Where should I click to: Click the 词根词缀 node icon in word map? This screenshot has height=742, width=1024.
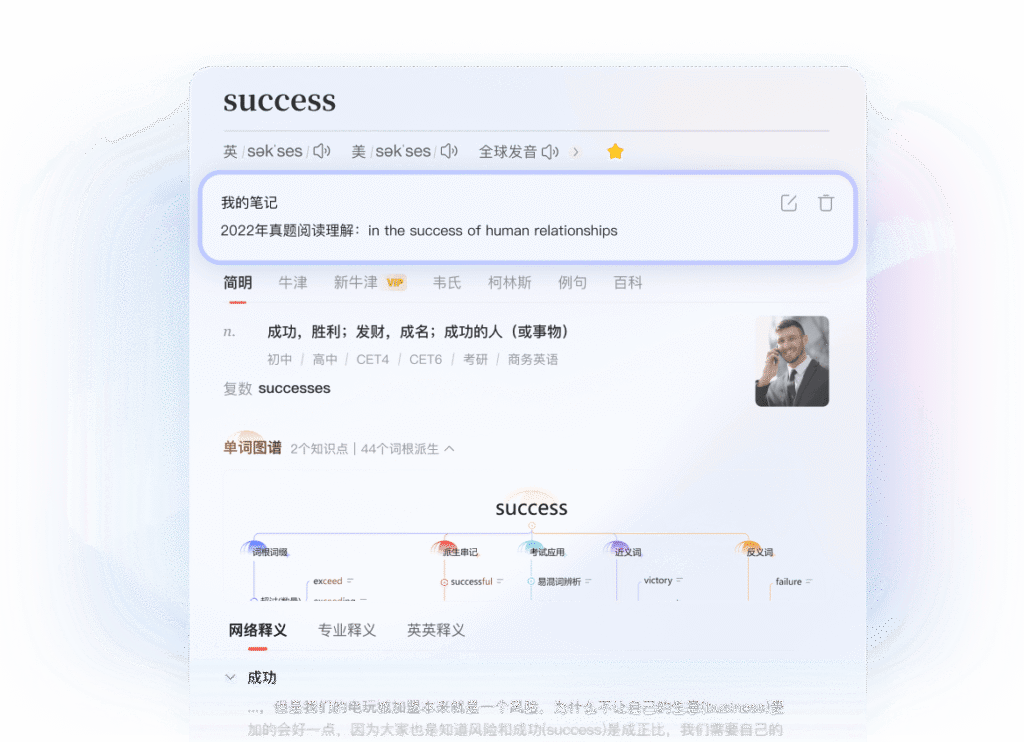pos(254,547)
